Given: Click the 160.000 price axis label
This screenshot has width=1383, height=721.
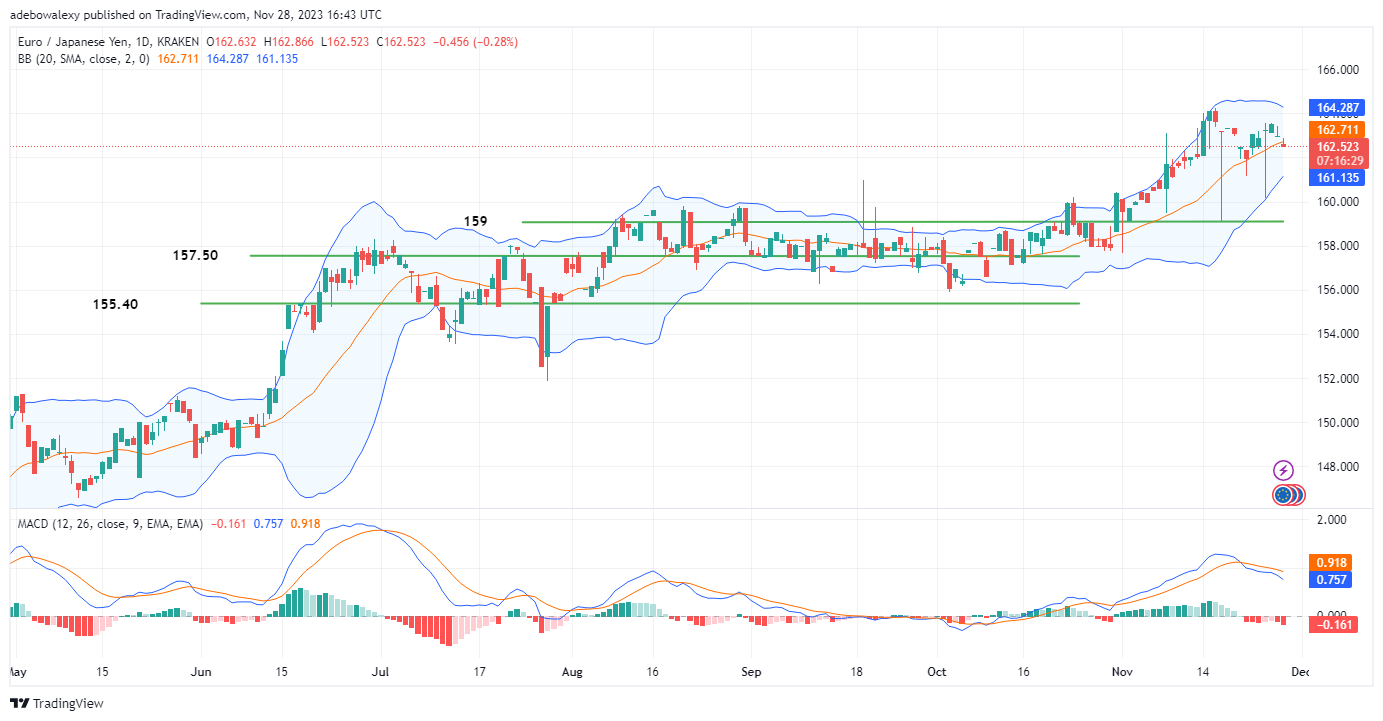Looking at the screenshot, I should [1340, 202].
